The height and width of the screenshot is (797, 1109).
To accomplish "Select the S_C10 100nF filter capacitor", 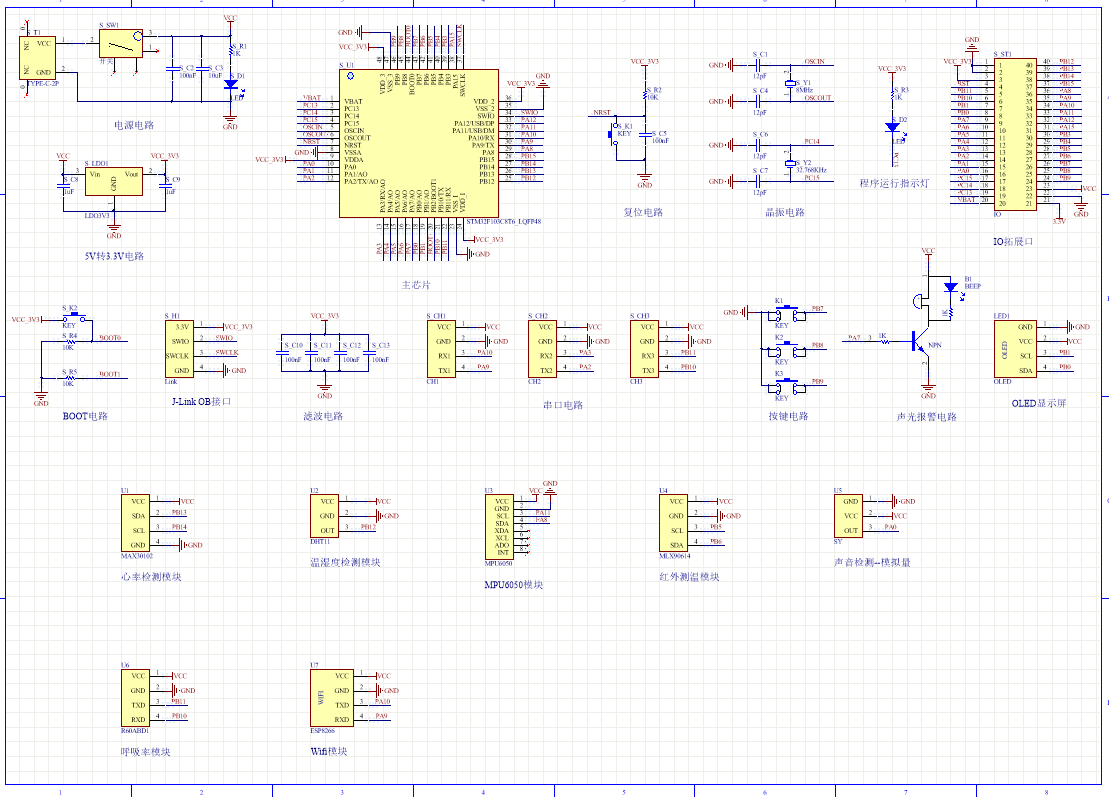I will click(281, 351).
